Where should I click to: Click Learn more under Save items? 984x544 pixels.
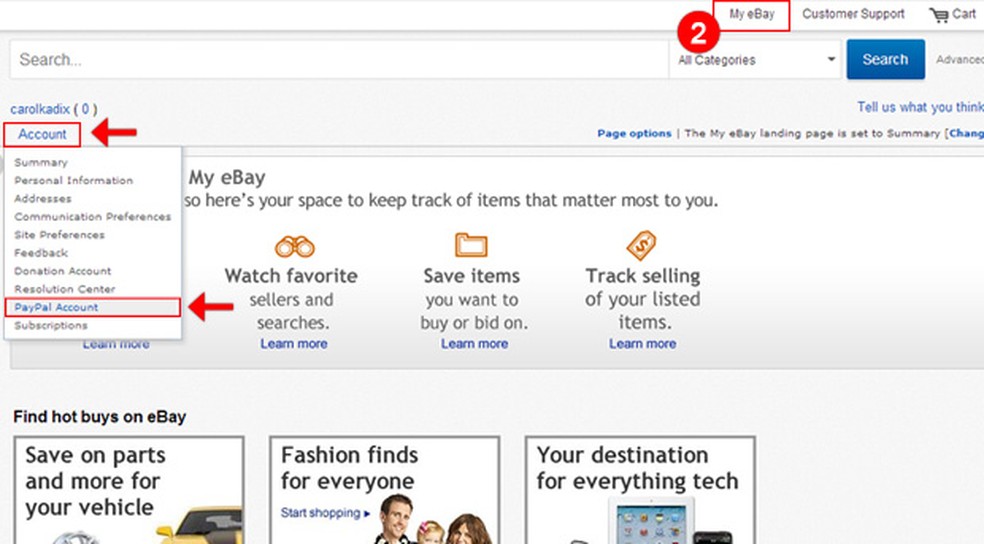[474, 344]
